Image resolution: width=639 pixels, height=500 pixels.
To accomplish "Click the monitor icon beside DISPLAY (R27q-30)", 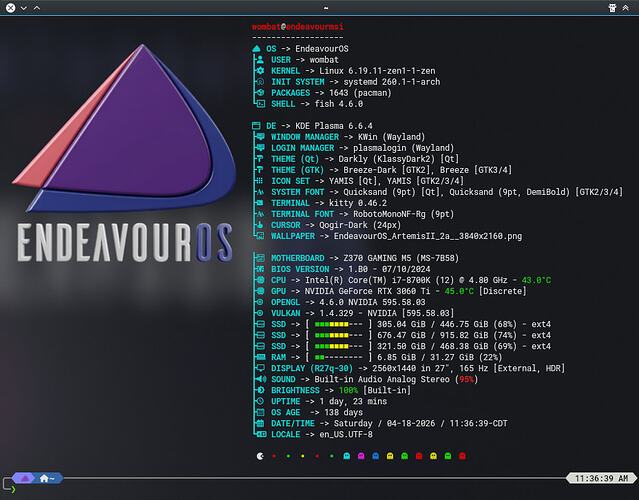I will pos(260,368).
